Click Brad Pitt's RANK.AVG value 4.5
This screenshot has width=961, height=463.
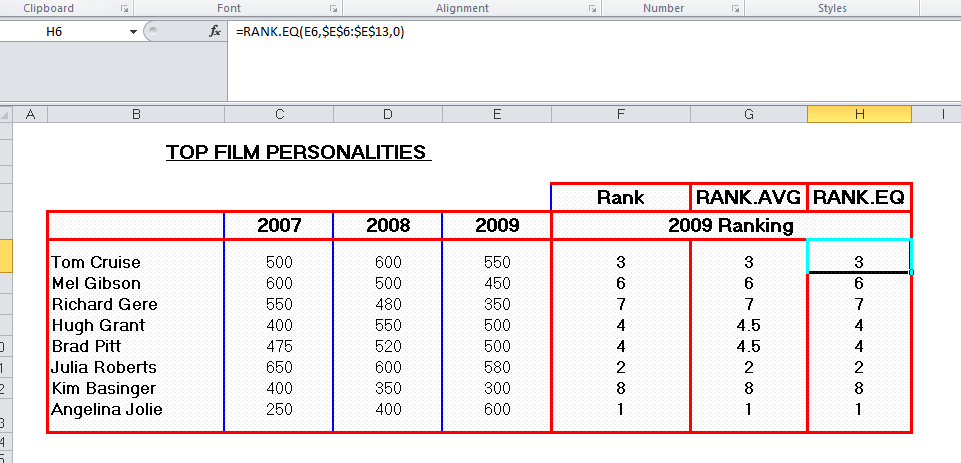(749, 346)
